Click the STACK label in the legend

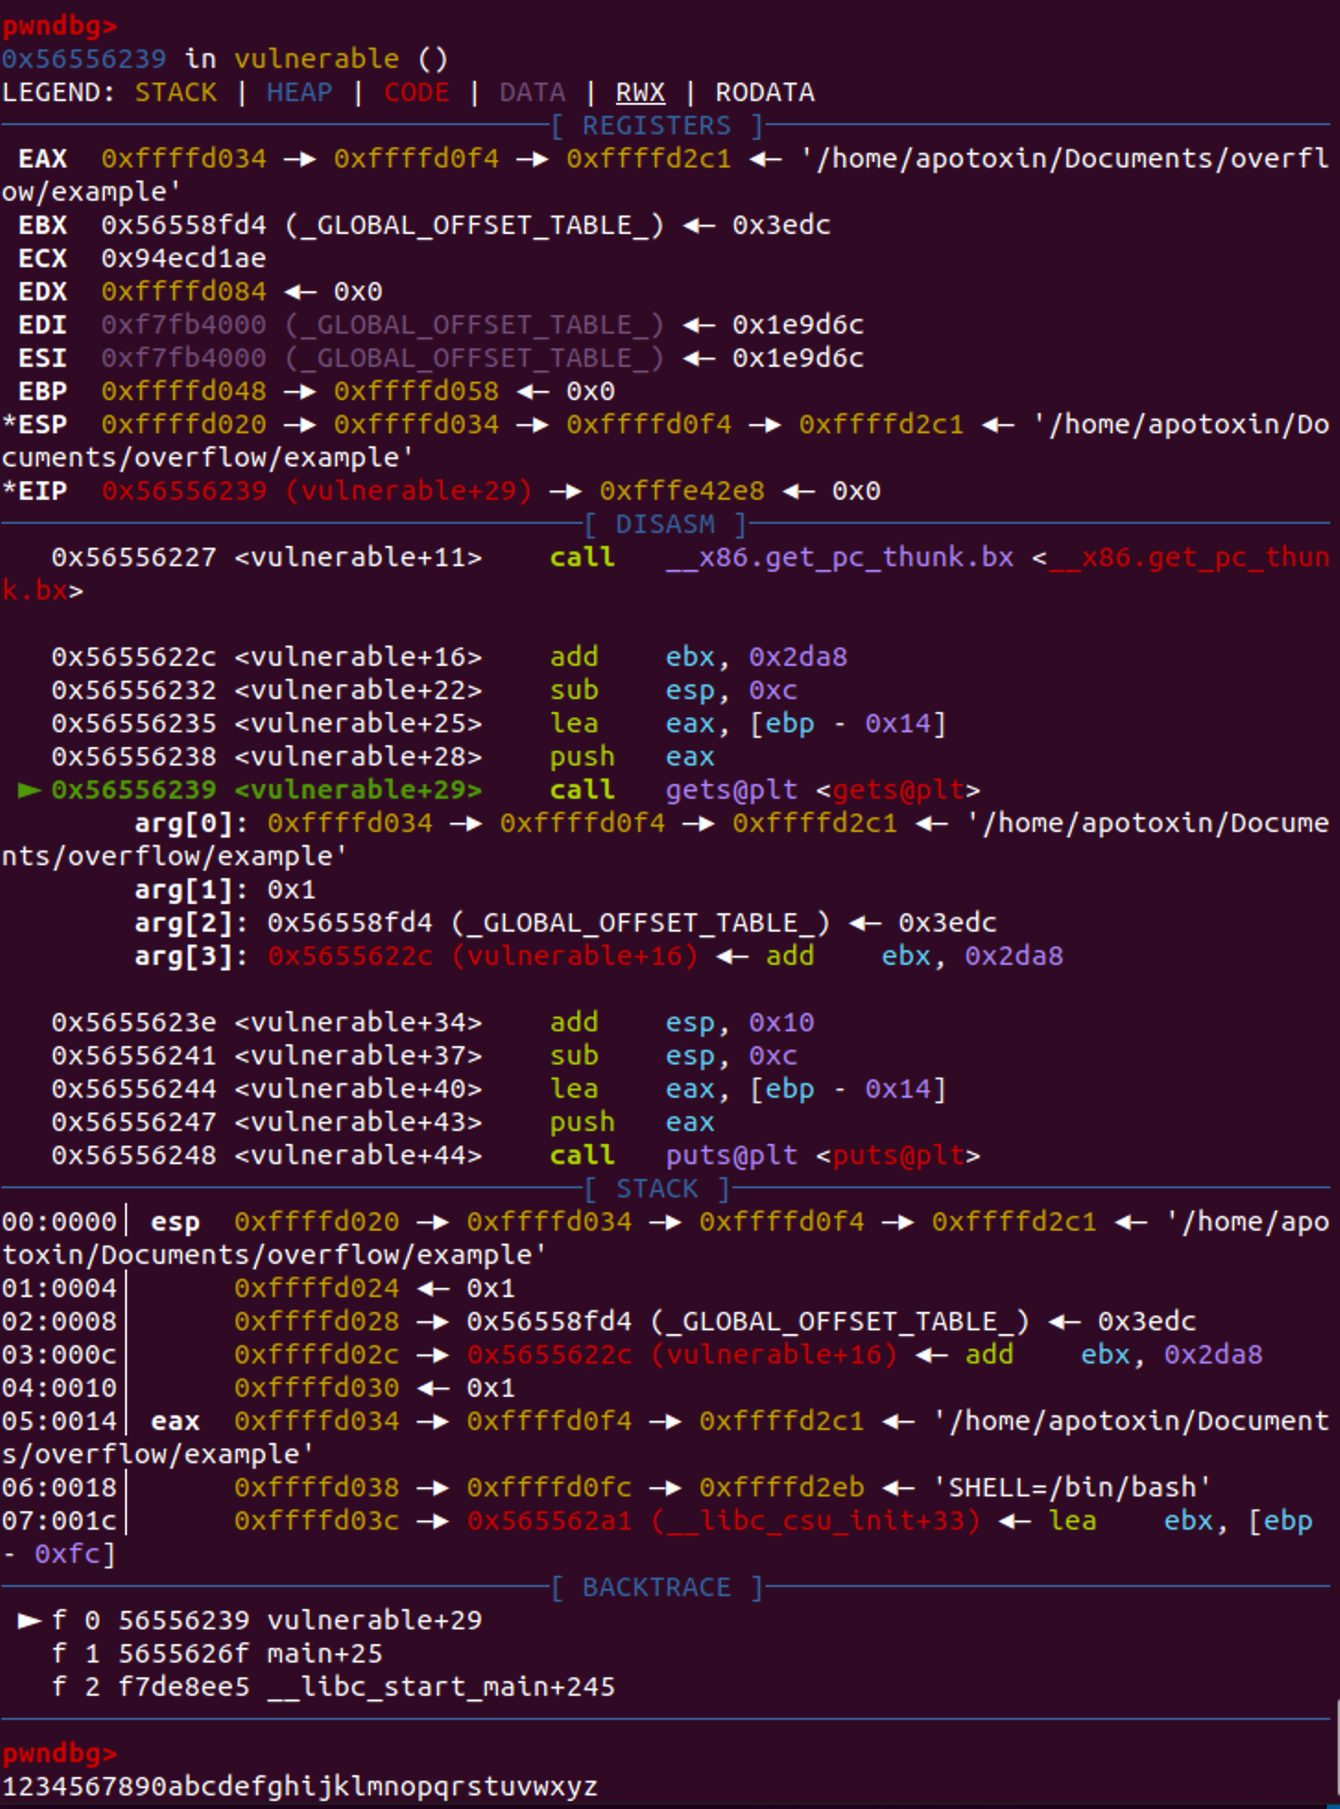tap(176, 93)
